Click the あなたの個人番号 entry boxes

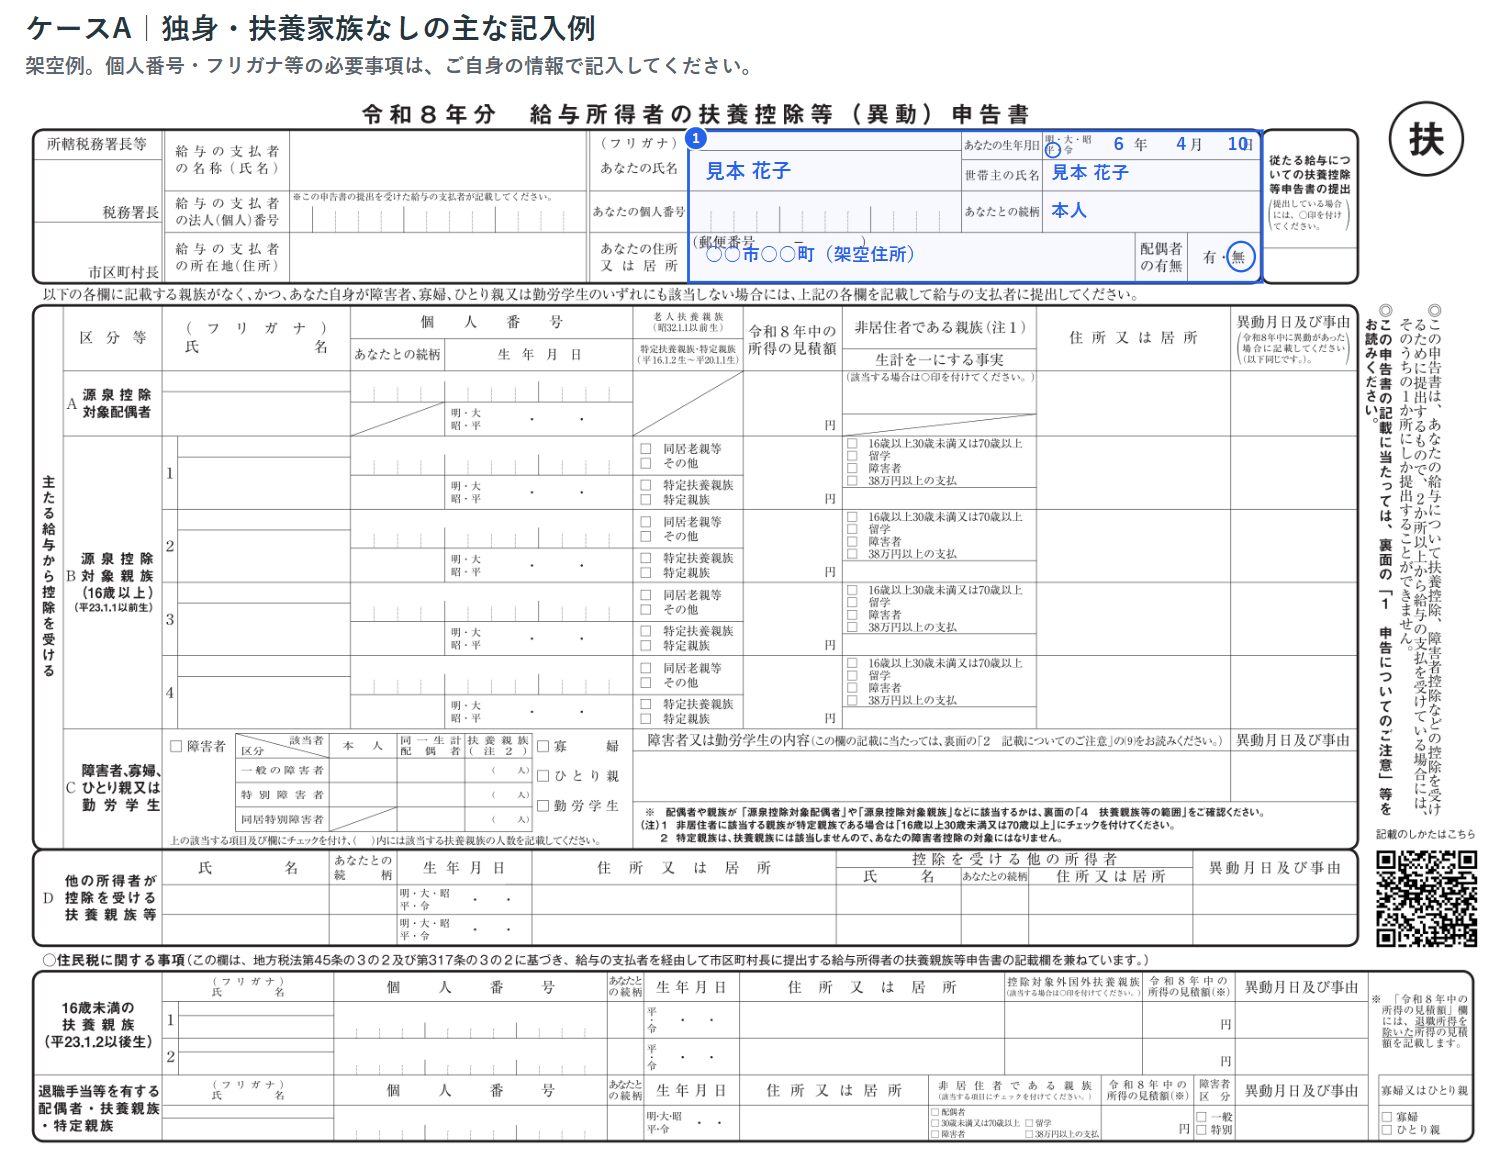[x=824, y=212]
